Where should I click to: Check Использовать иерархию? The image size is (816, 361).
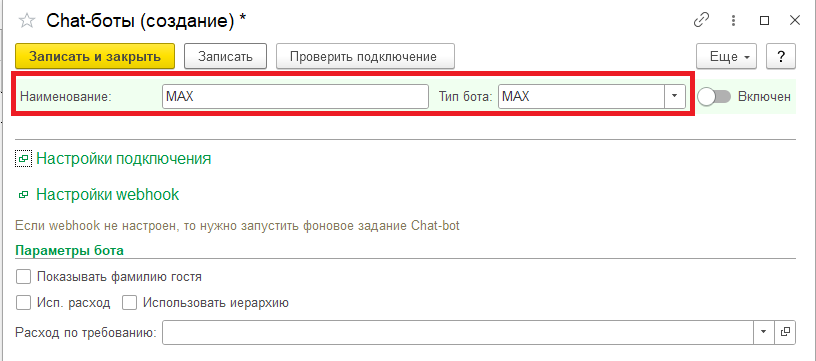pyautogui.click(x=130, y=303)
